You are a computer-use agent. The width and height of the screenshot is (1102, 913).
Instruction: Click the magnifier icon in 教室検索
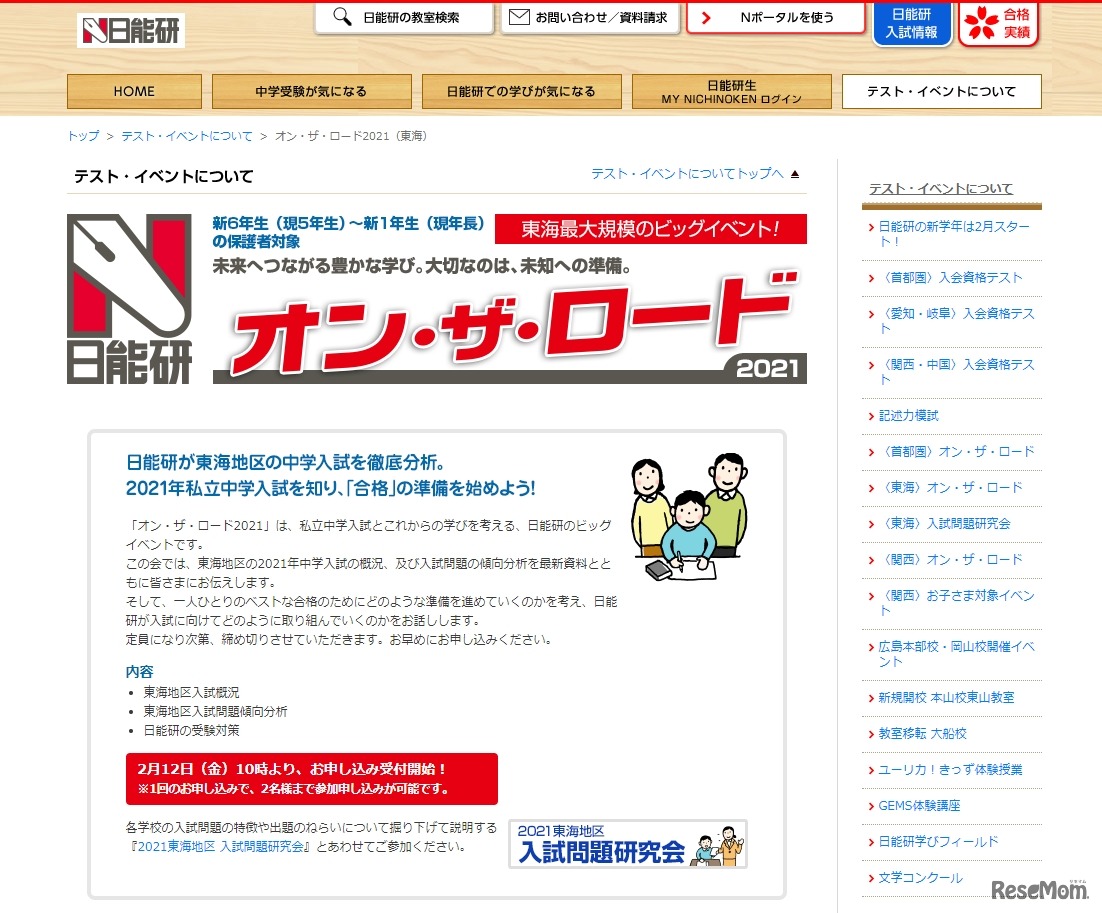[342, 16]
